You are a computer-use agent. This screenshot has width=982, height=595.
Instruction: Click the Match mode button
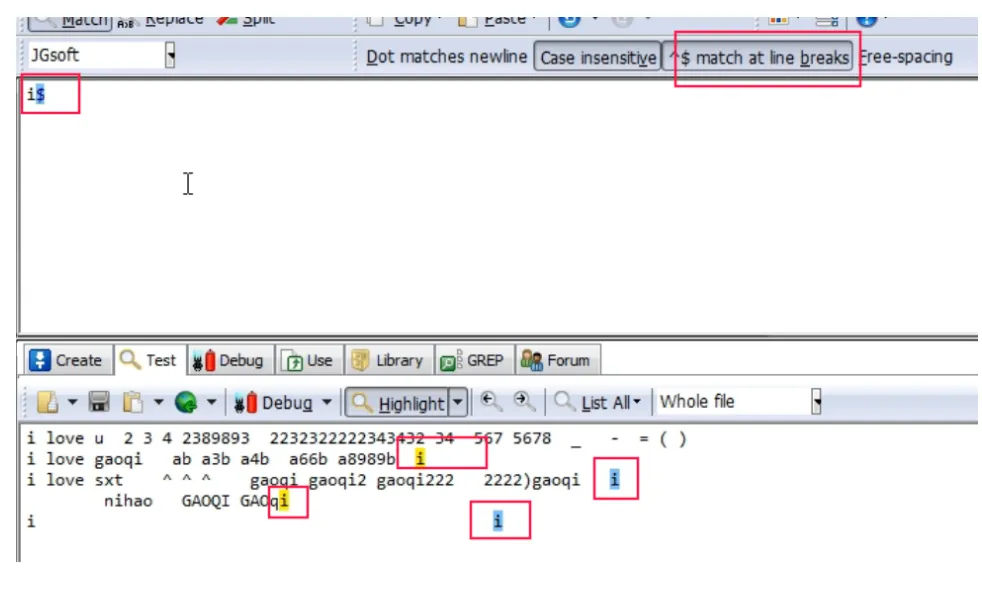pos(70,22)
